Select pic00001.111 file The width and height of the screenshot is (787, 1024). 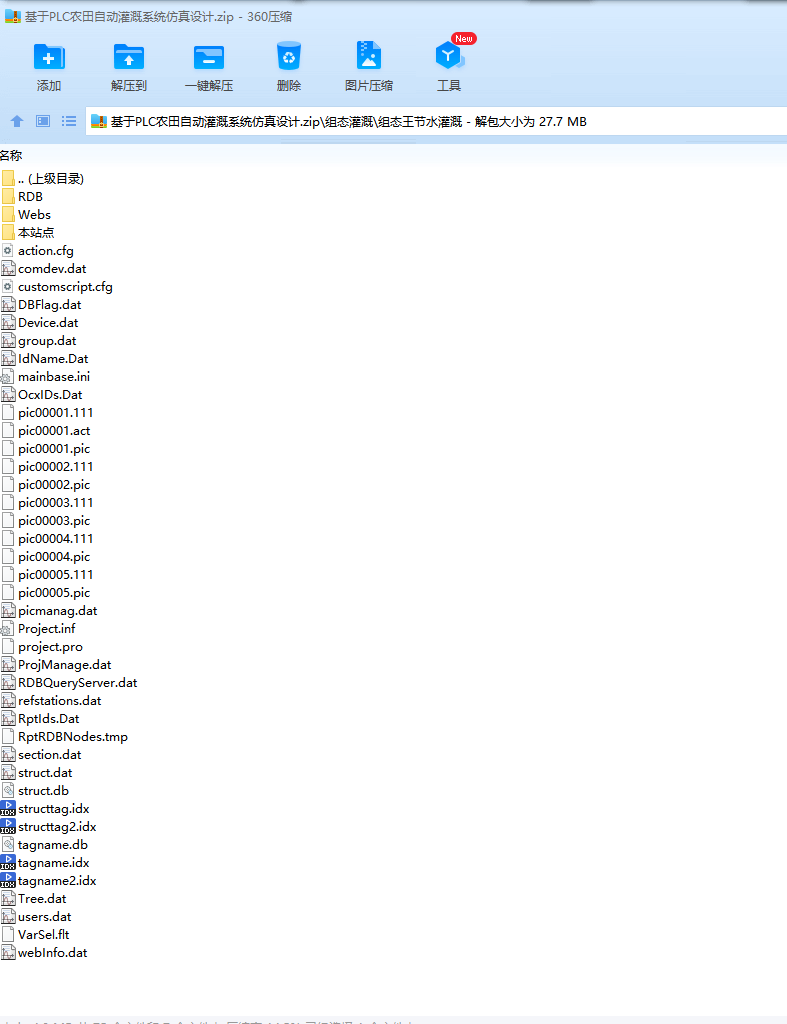point(56,413)
